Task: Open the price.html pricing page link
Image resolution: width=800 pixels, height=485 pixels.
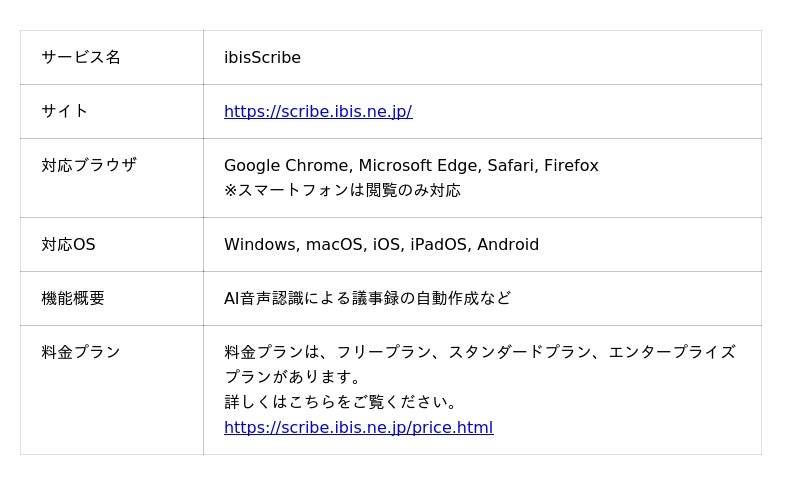Action: [x=358, y=427]
